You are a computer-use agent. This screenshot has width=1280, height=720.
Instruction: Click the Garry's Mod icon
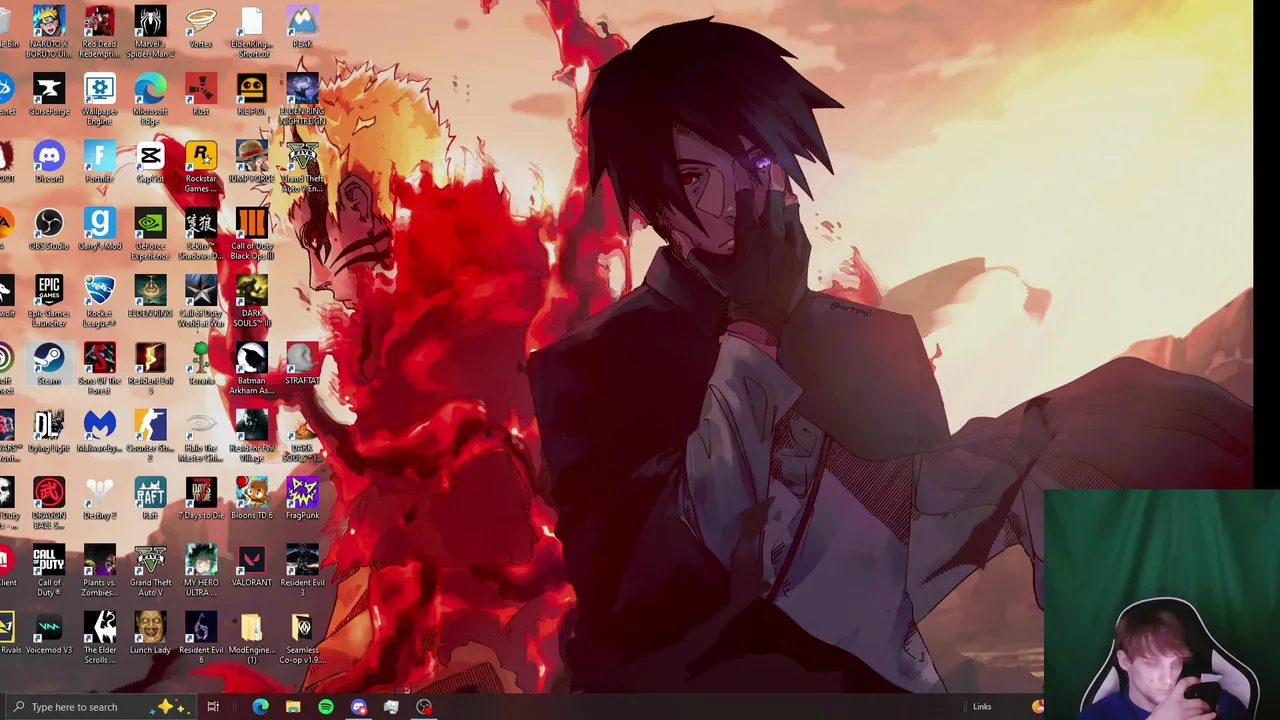point(99,228)
